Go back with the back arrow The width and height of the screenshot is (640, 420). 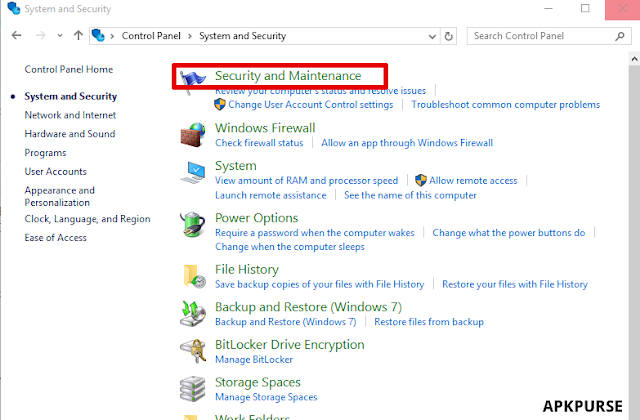click(16, 36)
